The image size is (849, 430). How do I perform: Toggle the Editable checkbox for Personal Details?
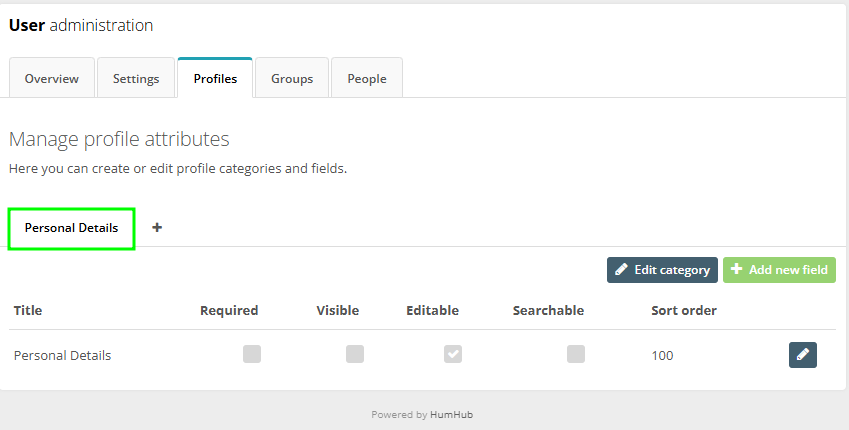click(453, 354)
